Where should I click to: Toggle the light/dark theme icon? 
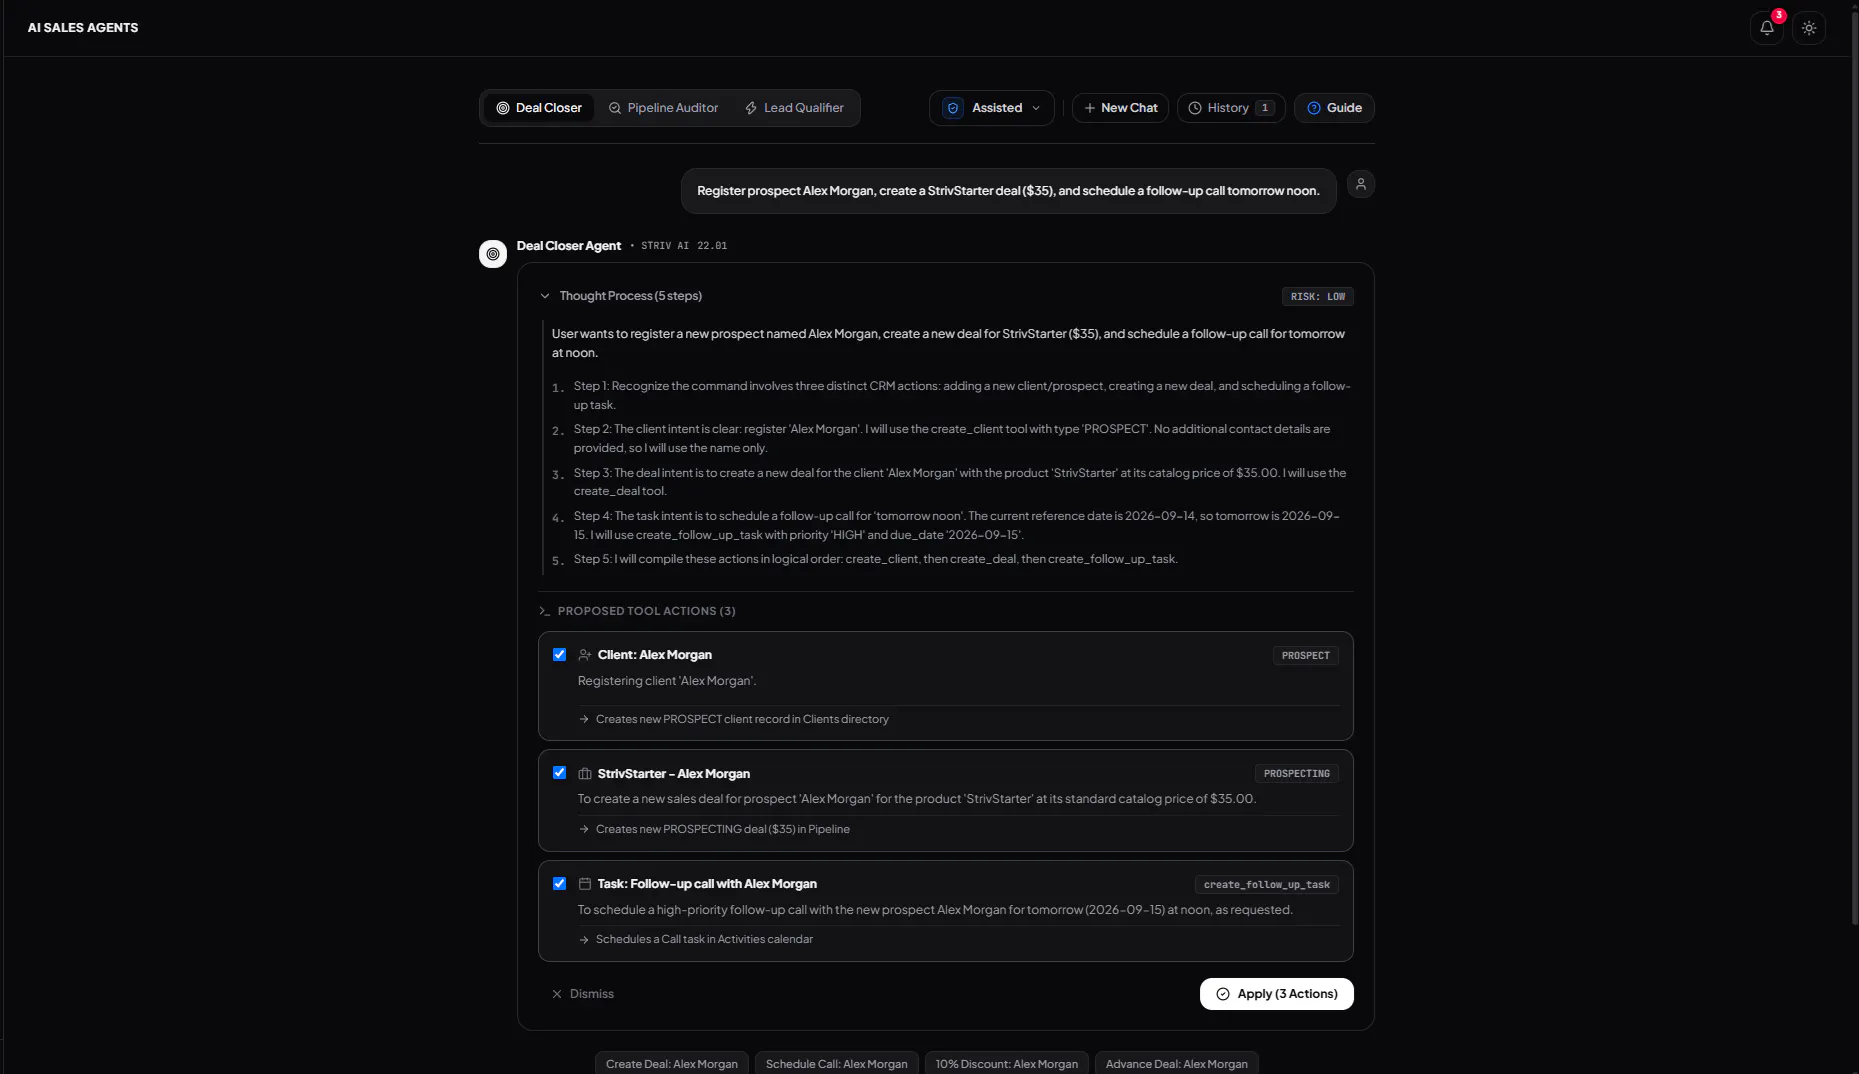click(x=1809, y=28)
